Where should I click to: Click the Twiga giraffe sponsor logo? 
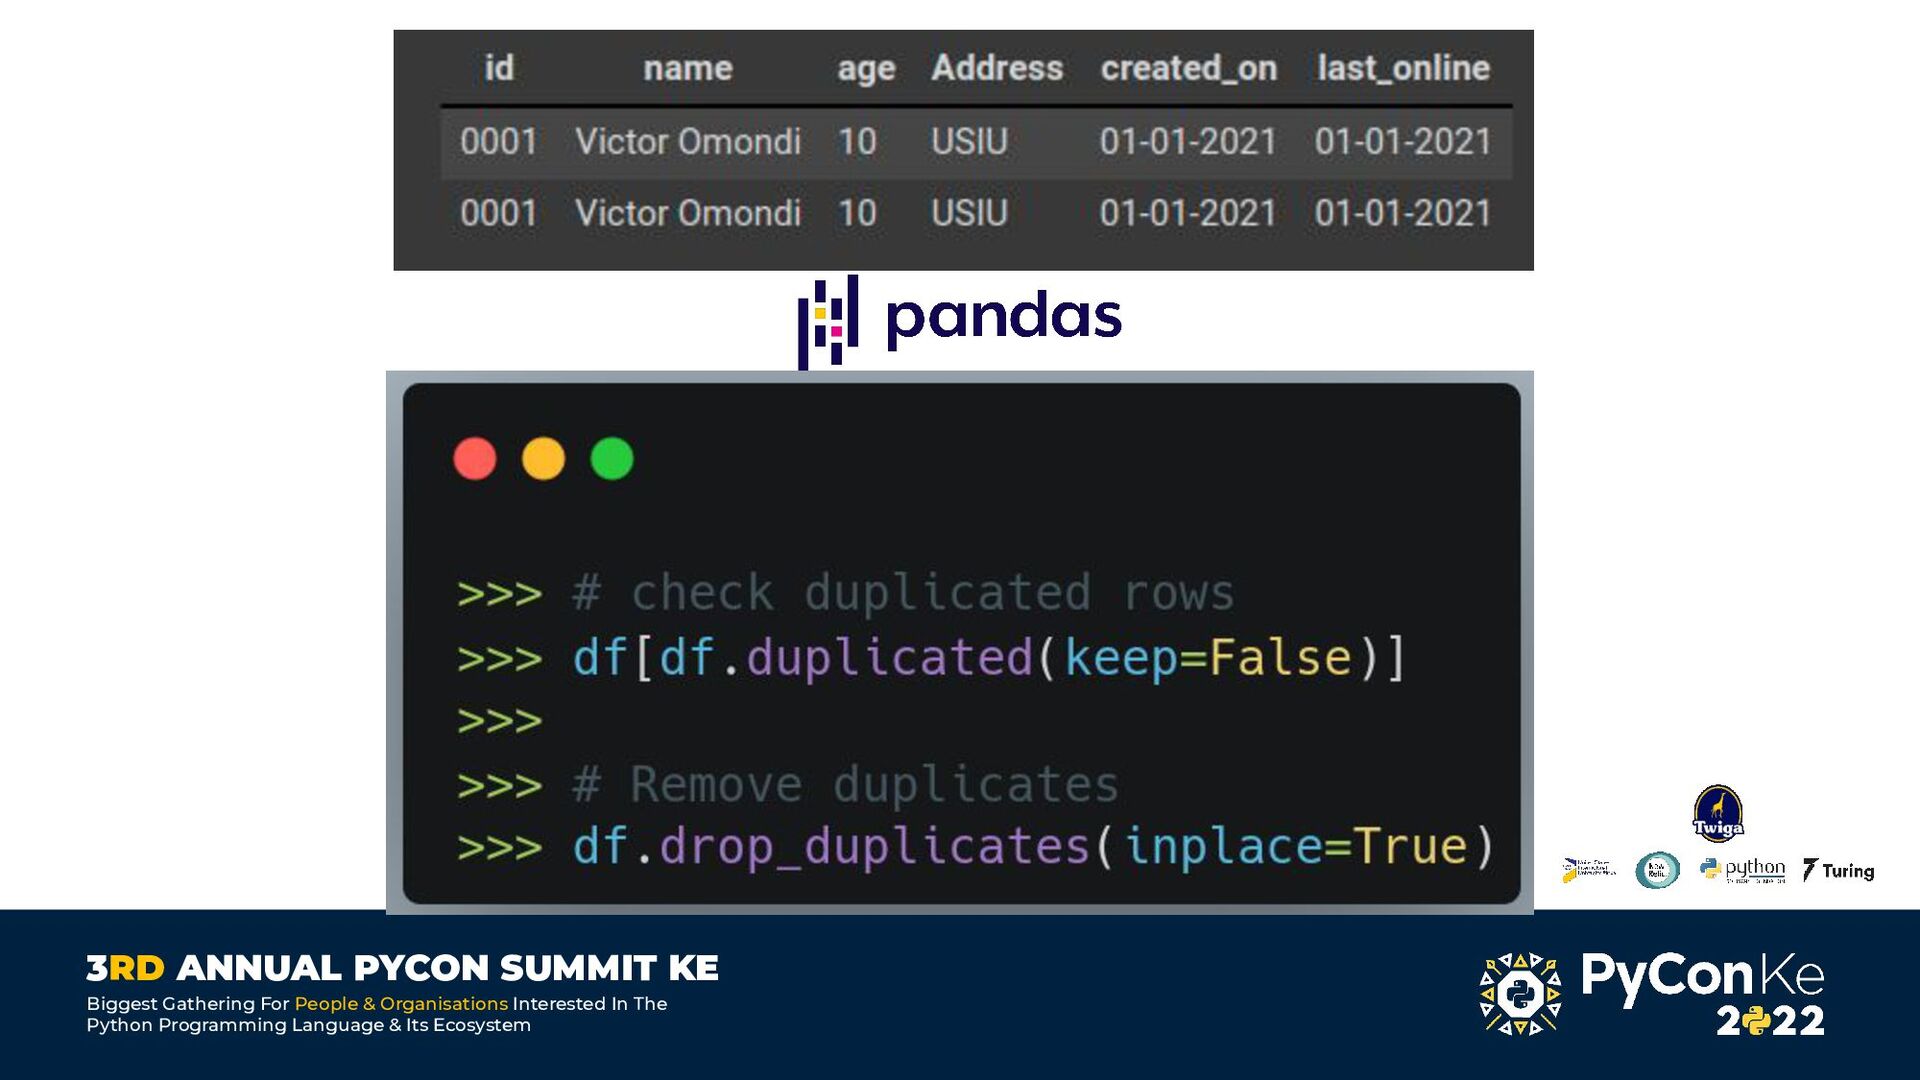point(1717,812)
